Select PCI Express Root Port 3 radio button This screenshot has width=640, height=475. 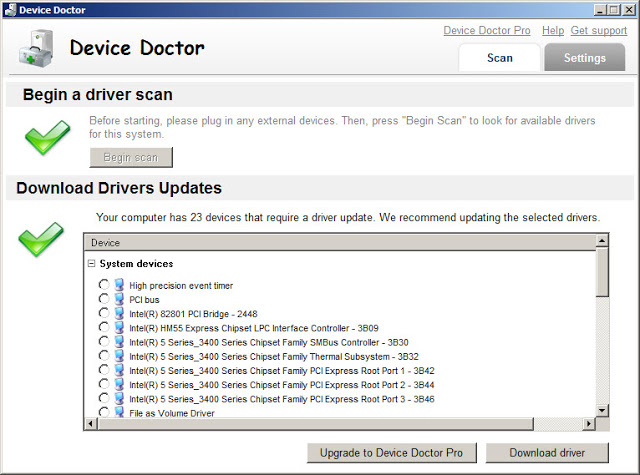(104, 398)
